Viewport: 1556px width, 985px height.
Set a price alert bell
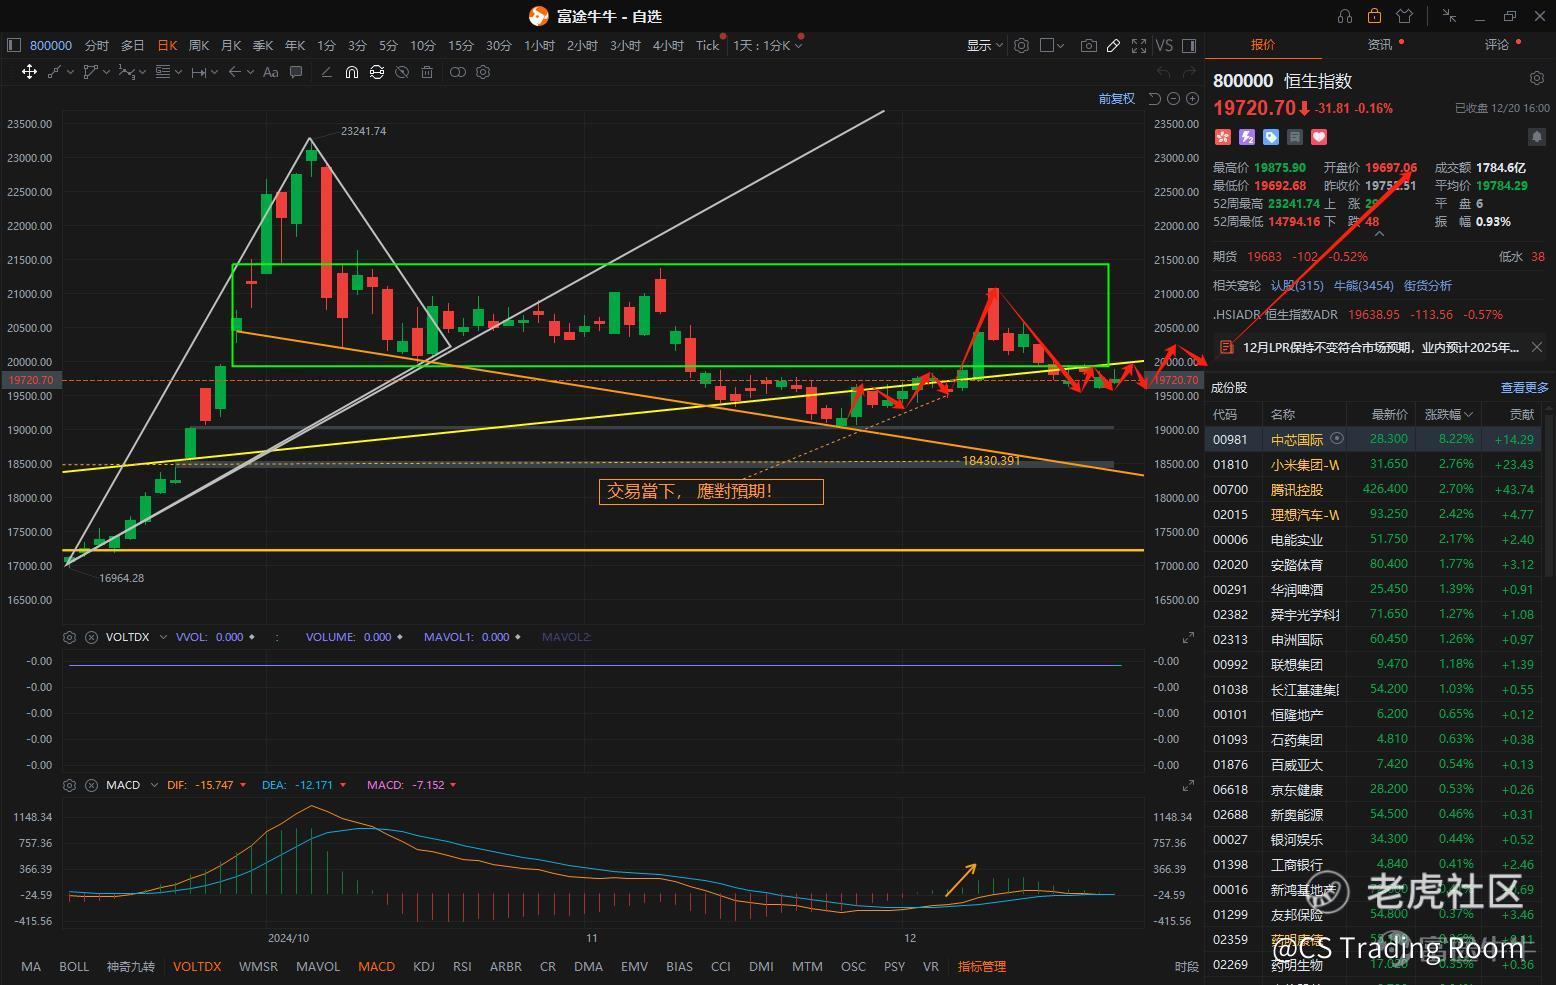1536,136
